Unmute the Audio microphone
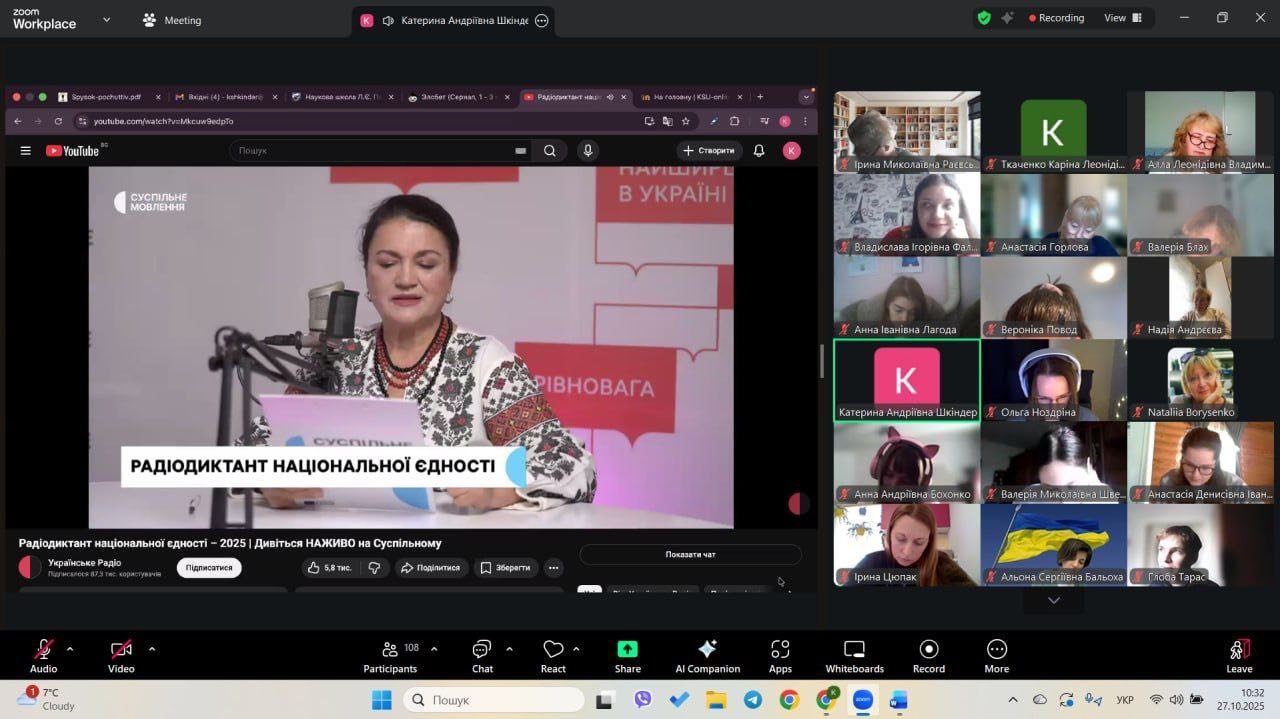 click(x=43, y=656)
